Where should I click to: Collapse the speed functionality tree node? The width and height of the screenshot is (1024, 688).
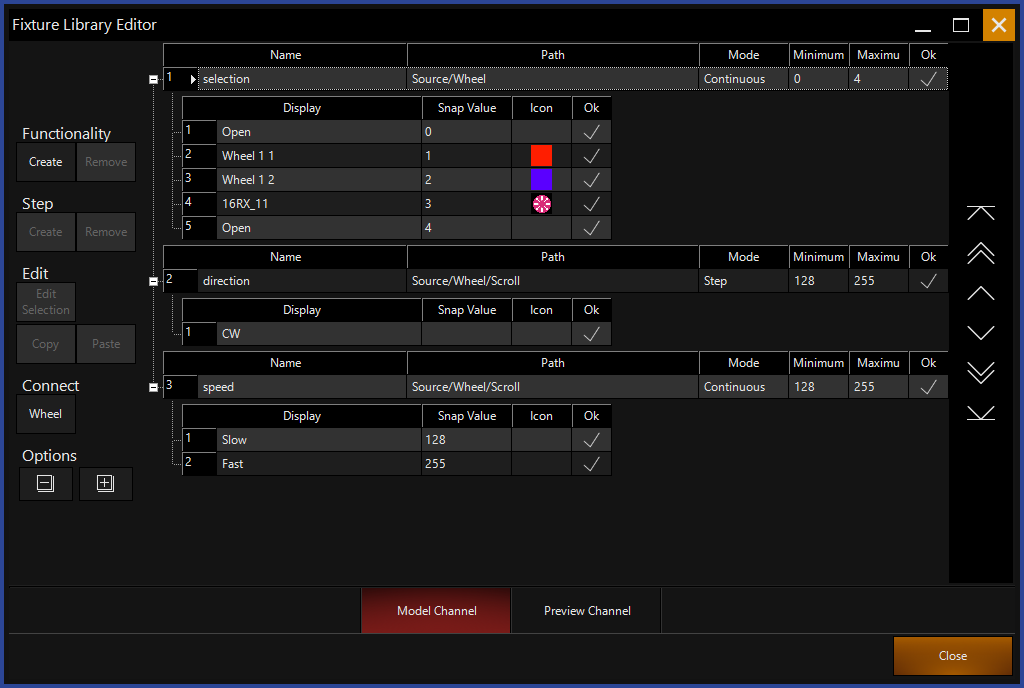click(153, 388)
